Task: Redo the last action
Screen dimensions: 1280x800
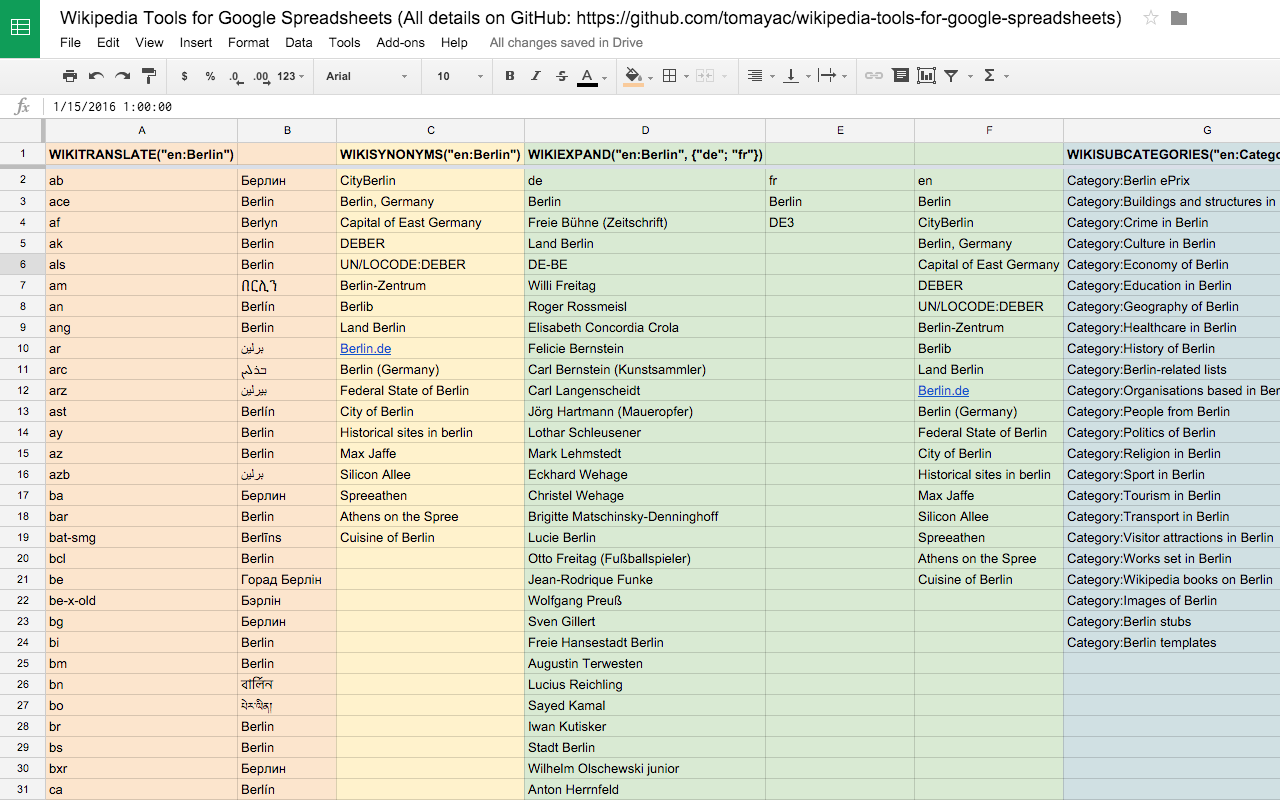Action: pyautogui.click(x=122, y=76)
